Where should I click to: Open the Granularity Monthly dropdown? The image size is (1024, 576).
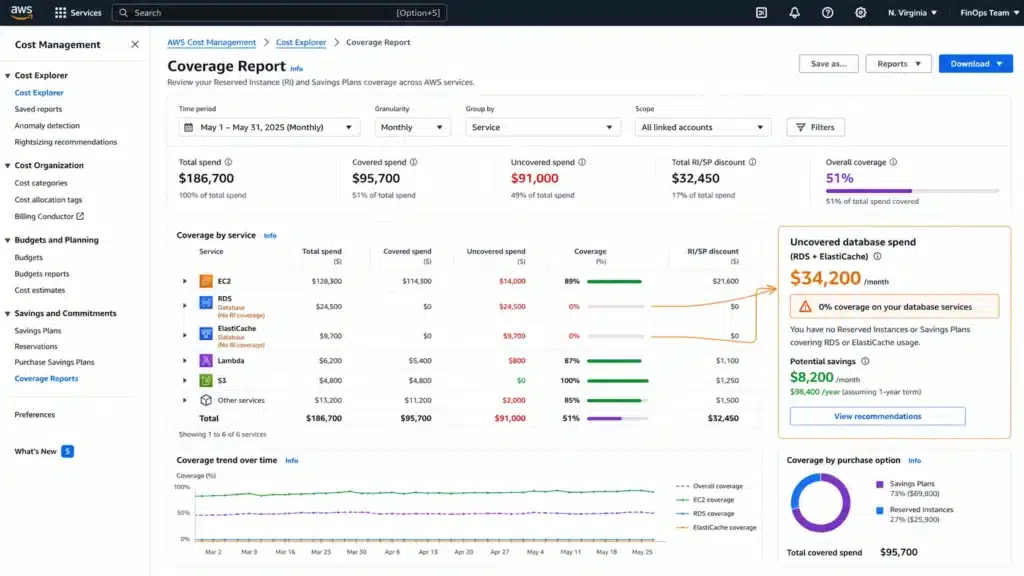coord(412,127)
